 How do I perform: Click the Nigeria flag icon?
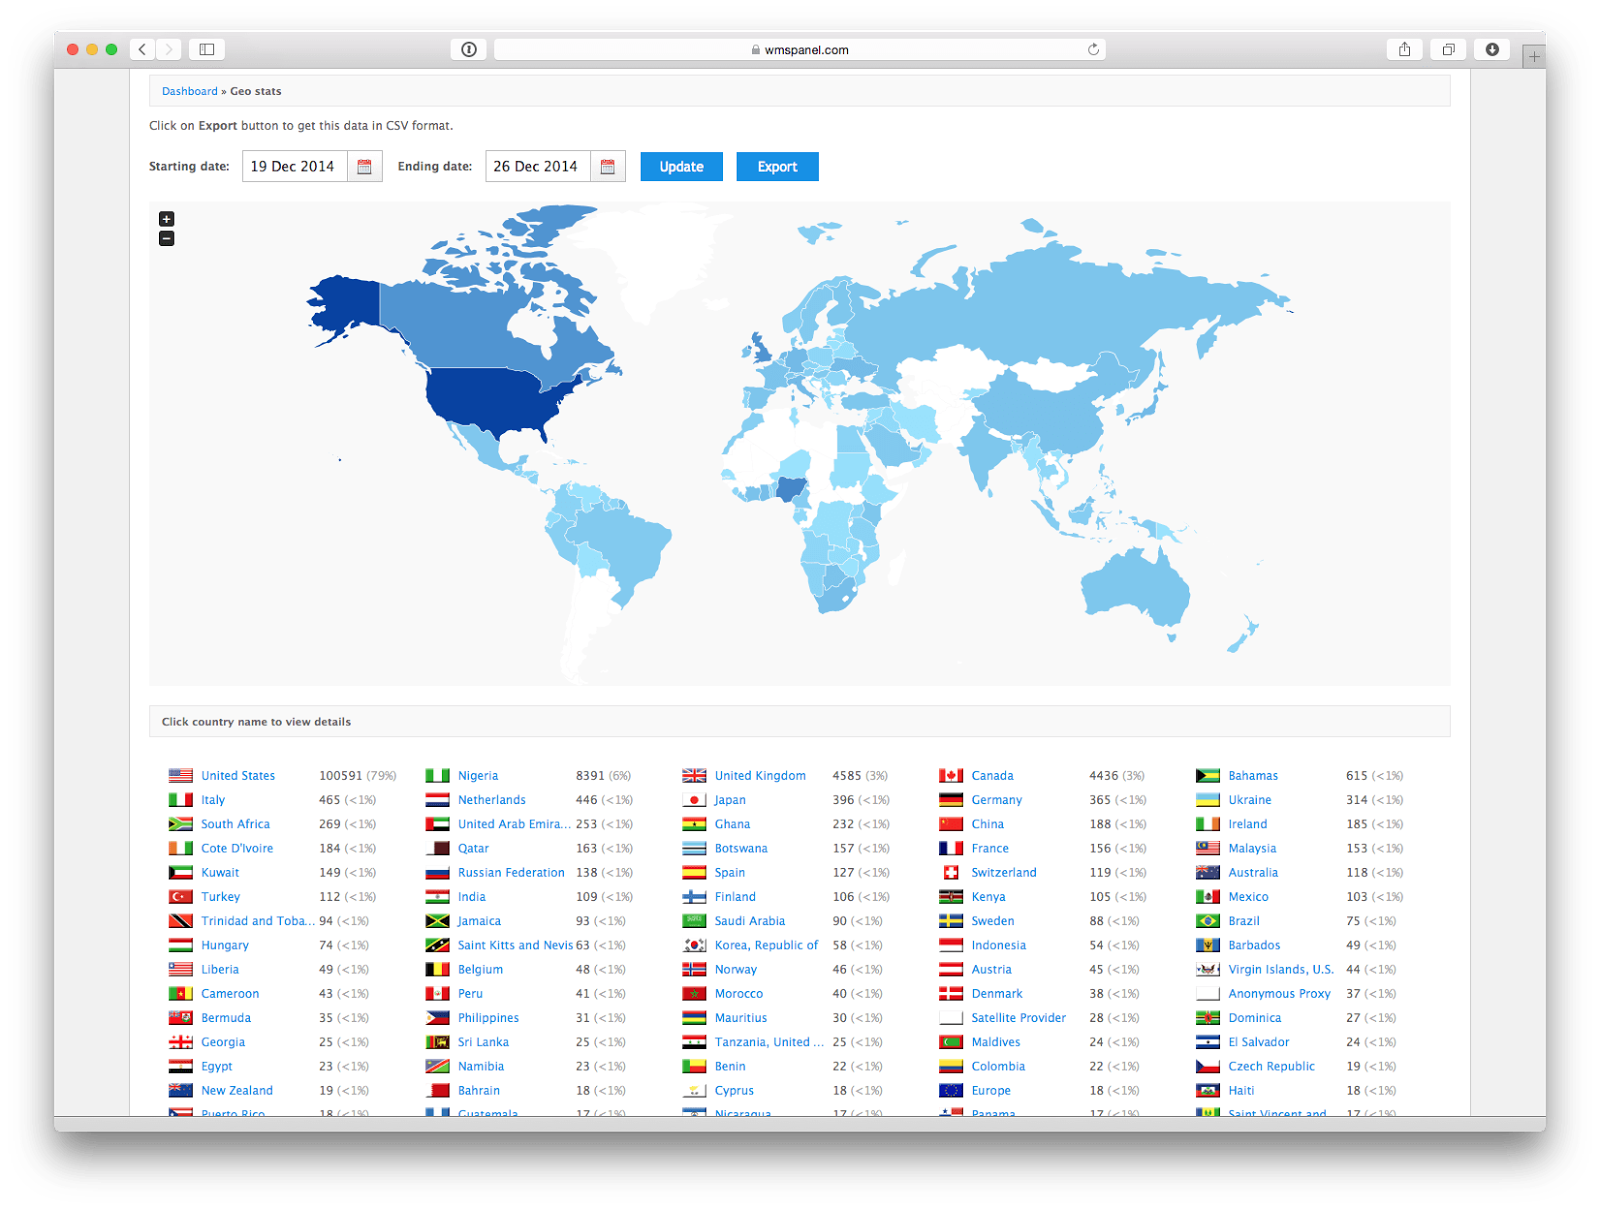tap(437, 776)
